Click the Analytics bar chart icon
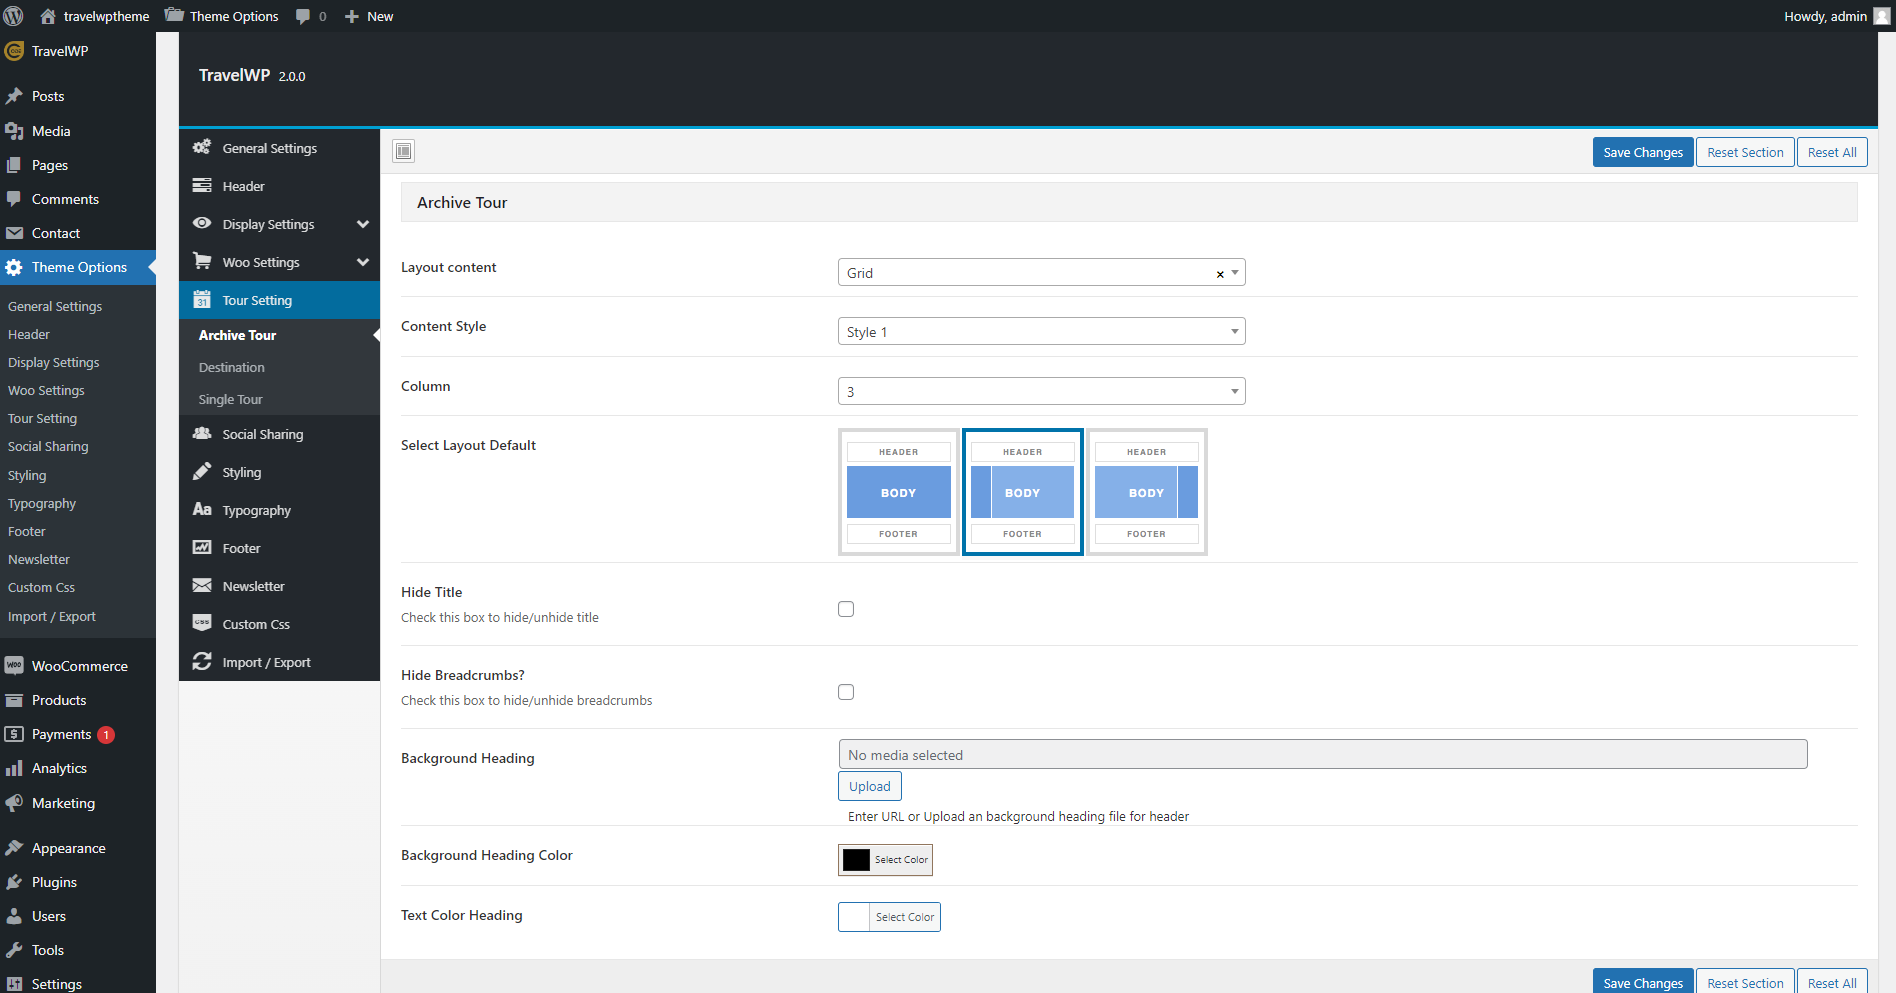 coord(14,768)
